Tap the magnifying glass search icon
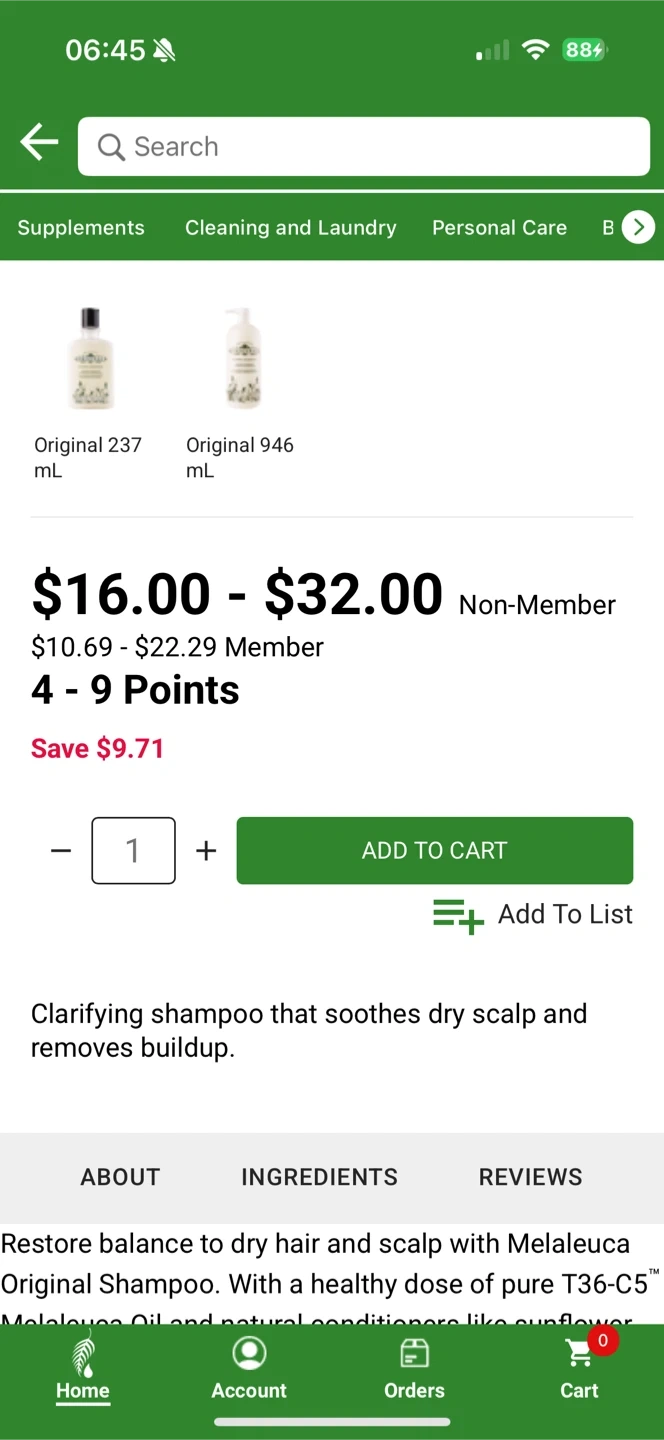664x1440 pixels. 110,147
